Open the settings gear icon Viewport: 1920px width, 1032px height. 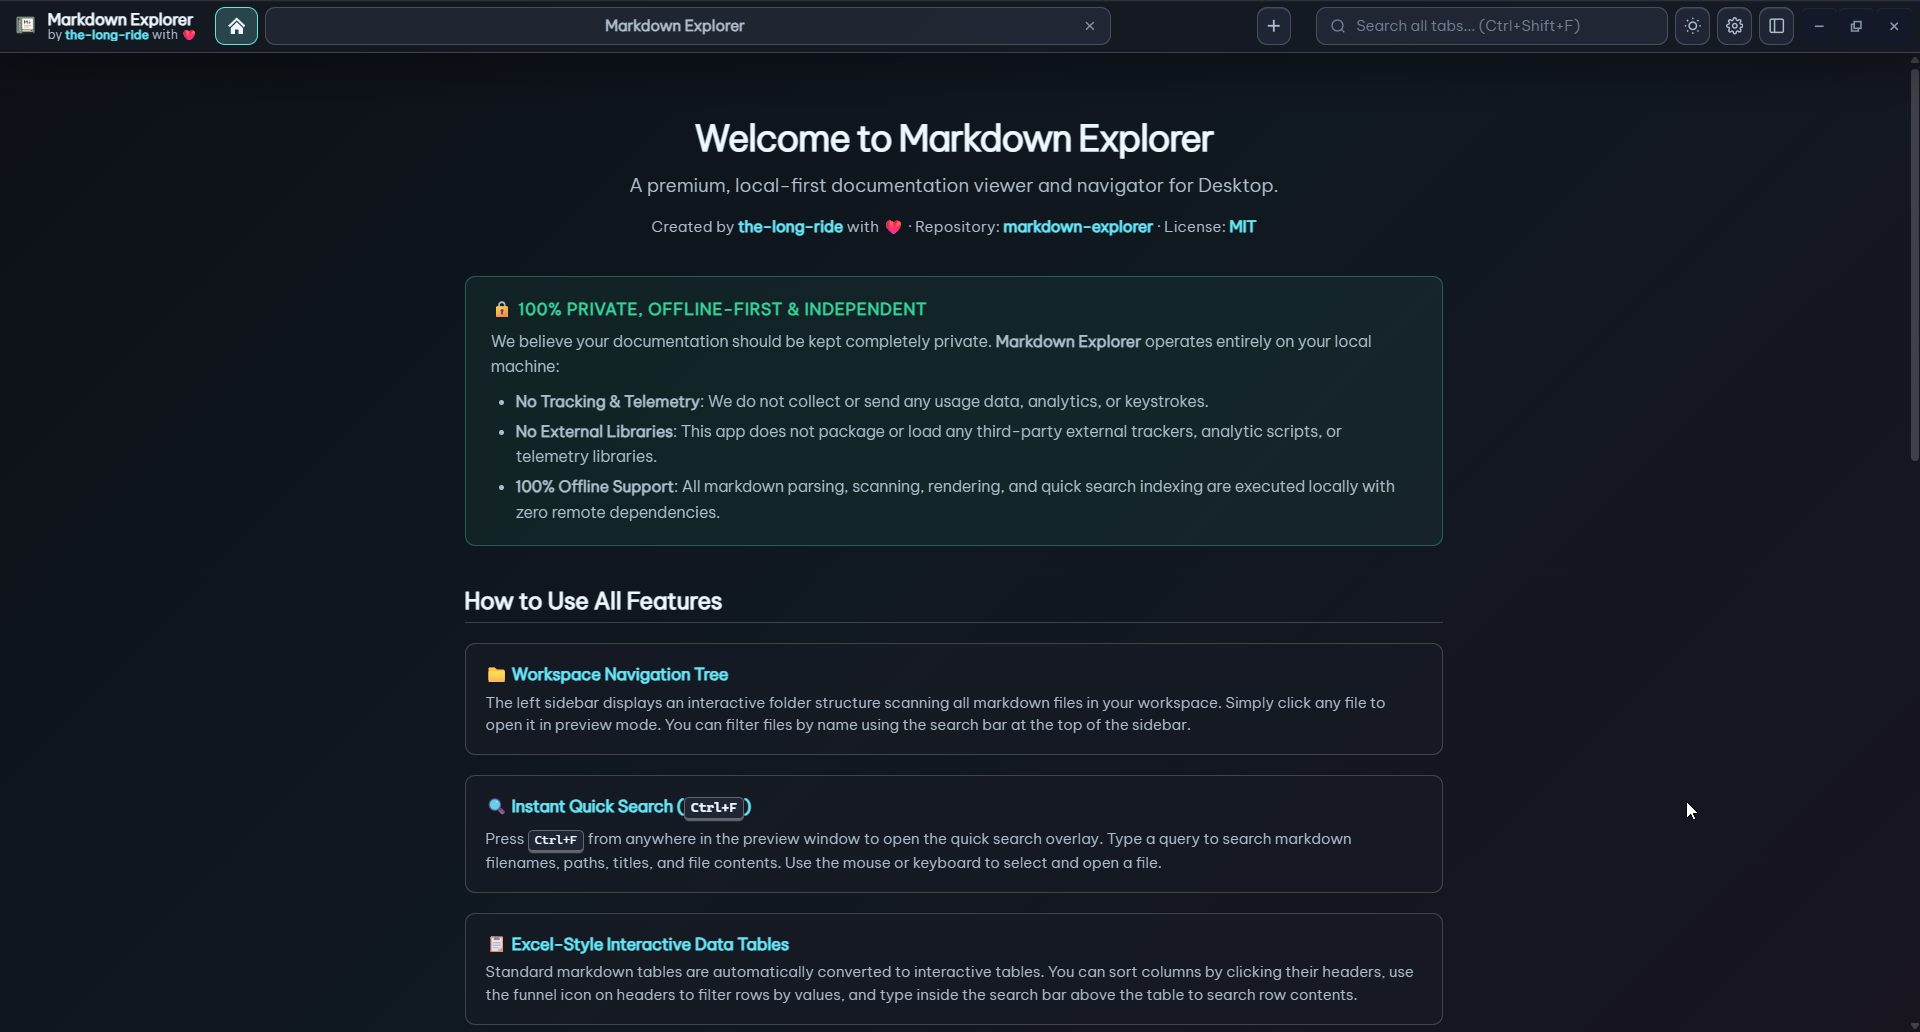[1734, 26]
